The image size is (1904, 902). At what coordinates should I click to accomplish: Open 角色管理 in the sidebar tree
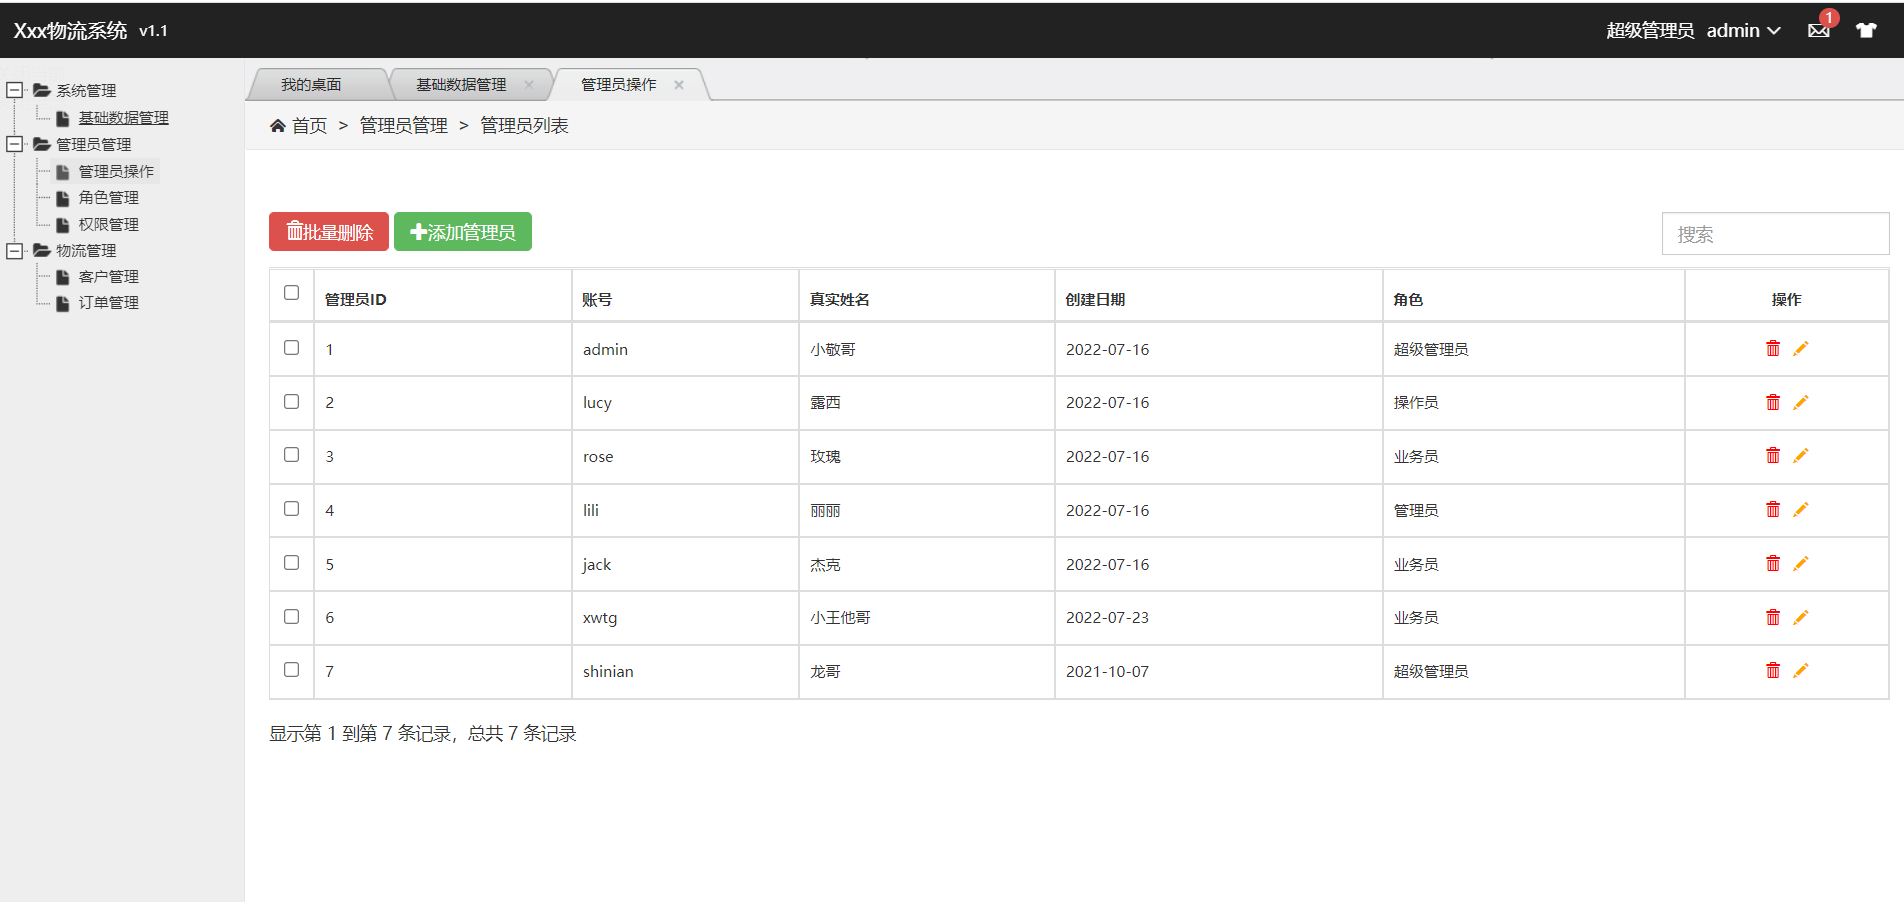(108, 197)
